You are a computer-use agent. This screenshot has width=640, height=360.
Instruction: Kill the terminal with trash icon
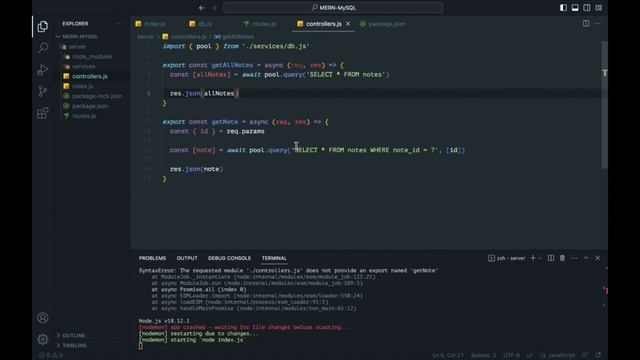click(x=562, y=258)
